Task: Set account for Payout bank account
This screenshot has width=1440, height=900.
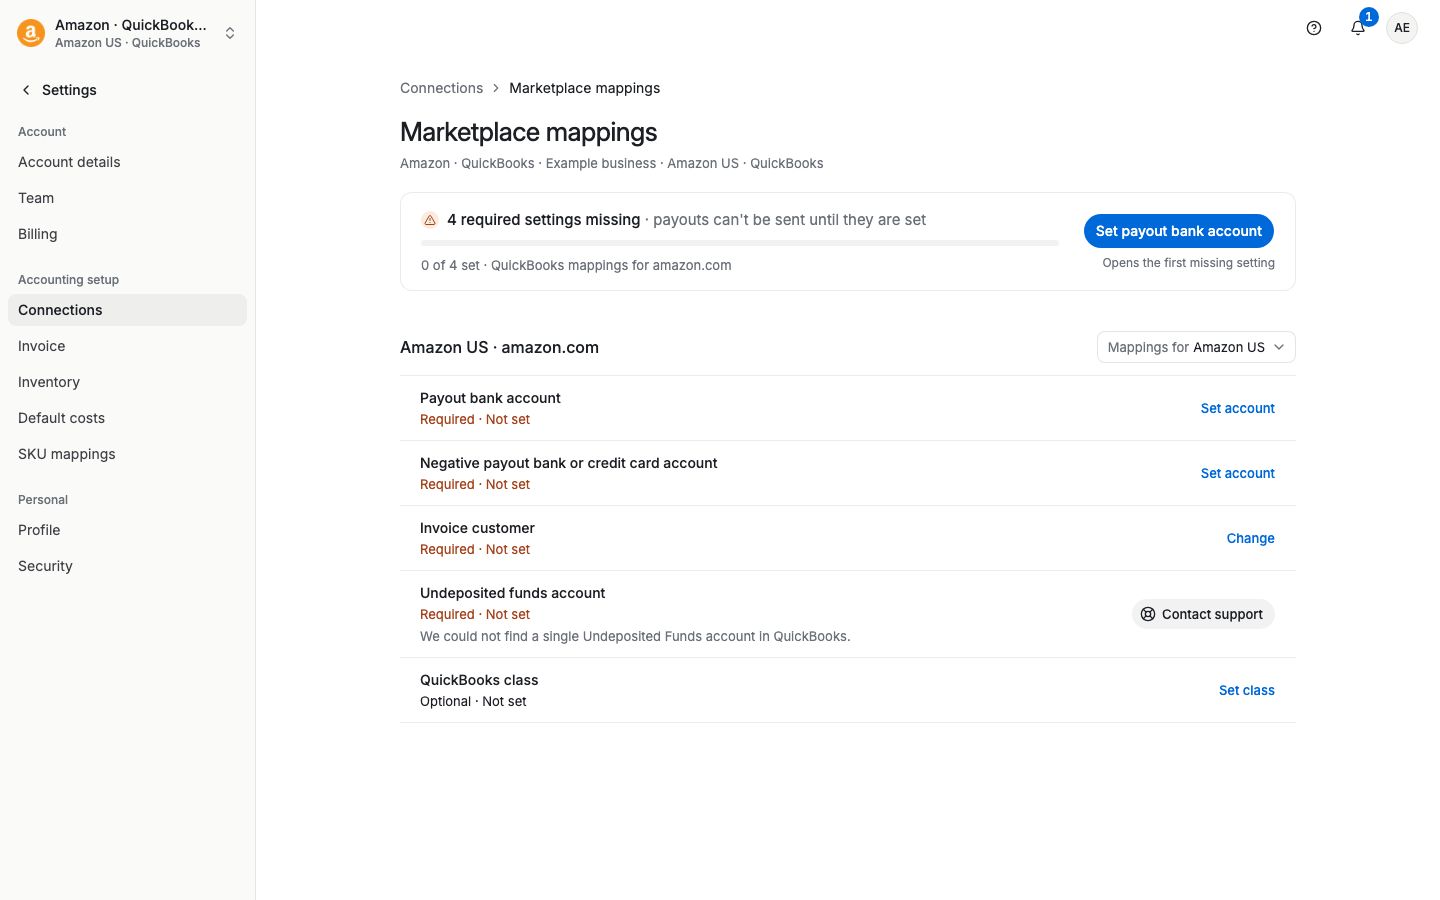Action: (x=1237, y=408)
